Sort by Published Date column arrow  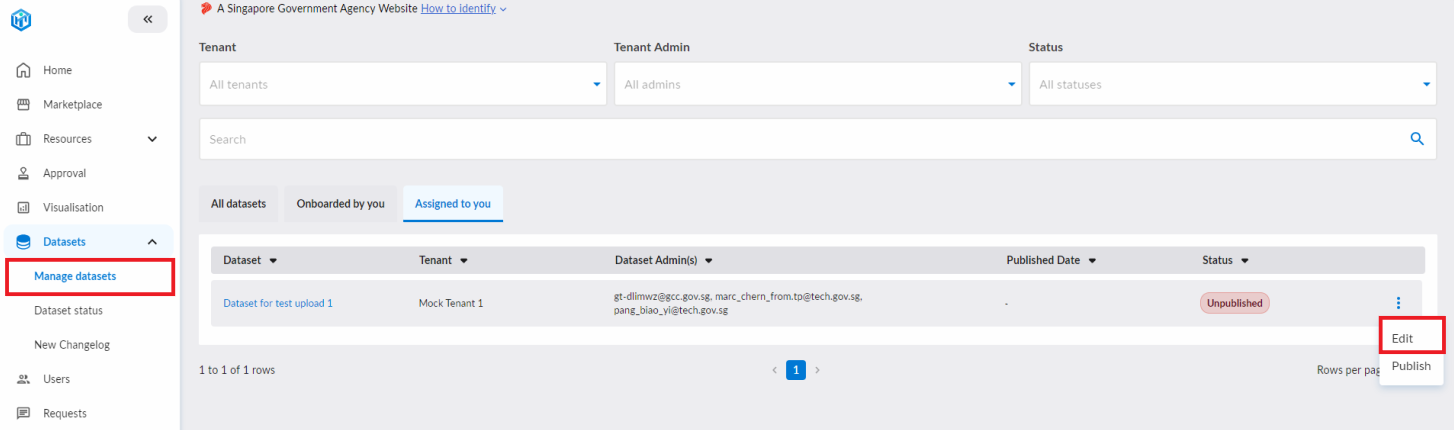[x=1092, y=261]
